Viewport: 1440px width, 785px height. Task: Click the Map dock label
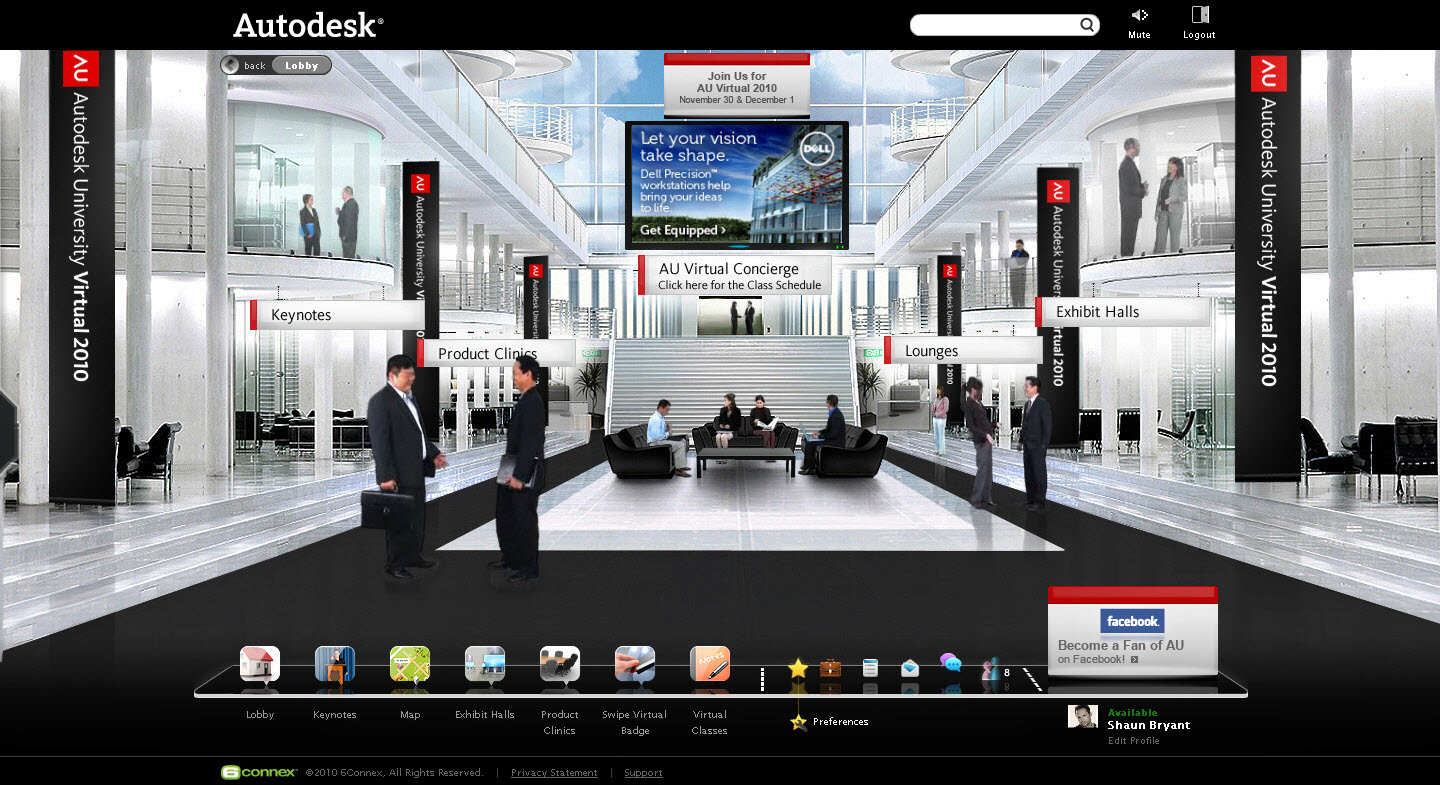[x=410, y=714]
